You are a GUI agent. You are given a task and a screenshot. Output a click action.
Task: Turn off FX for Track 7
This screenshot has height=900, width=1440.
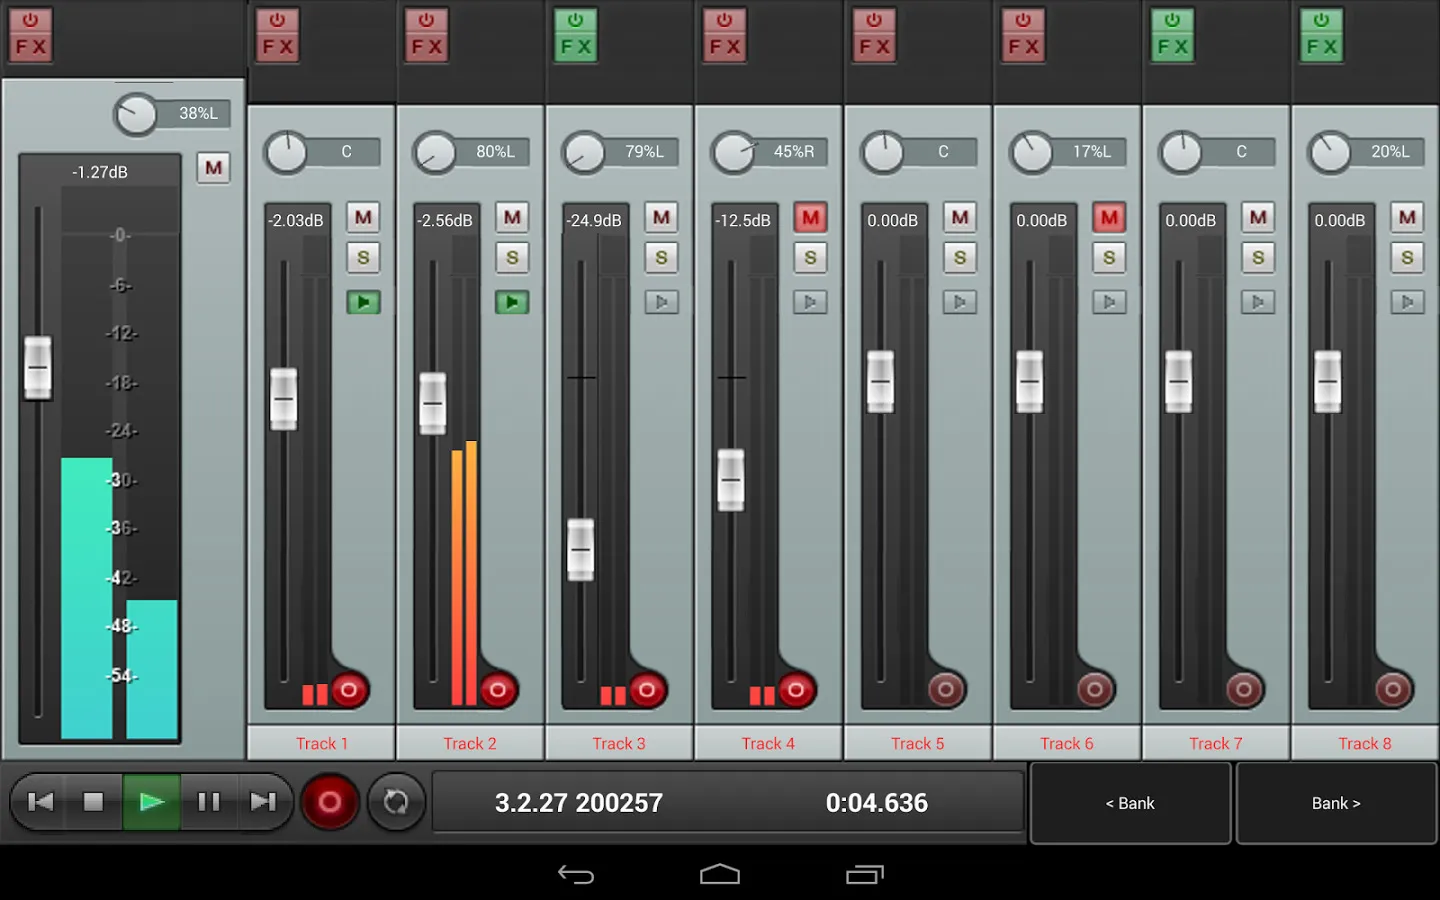click(1172, 33)
